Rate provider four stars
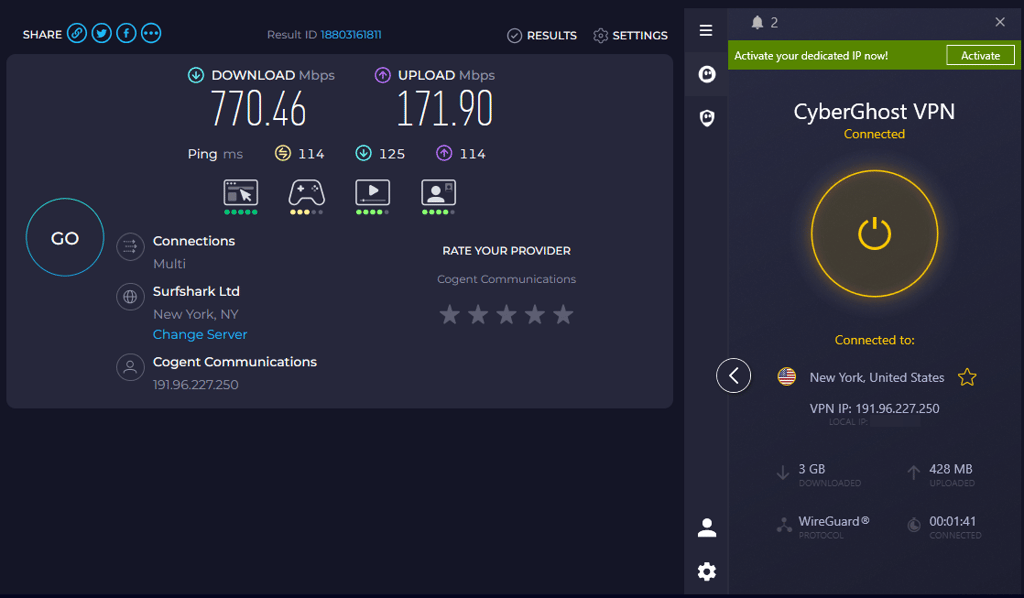Screen dimensions: 1024x598 tap(535, 315)
